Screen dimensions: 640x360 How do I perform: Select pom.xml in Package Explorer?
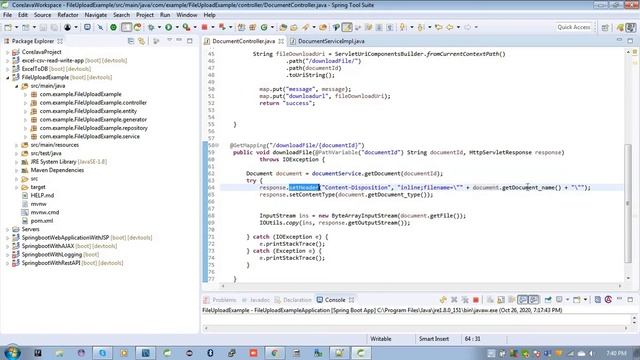pyautogui.click(x=42, y=221)
